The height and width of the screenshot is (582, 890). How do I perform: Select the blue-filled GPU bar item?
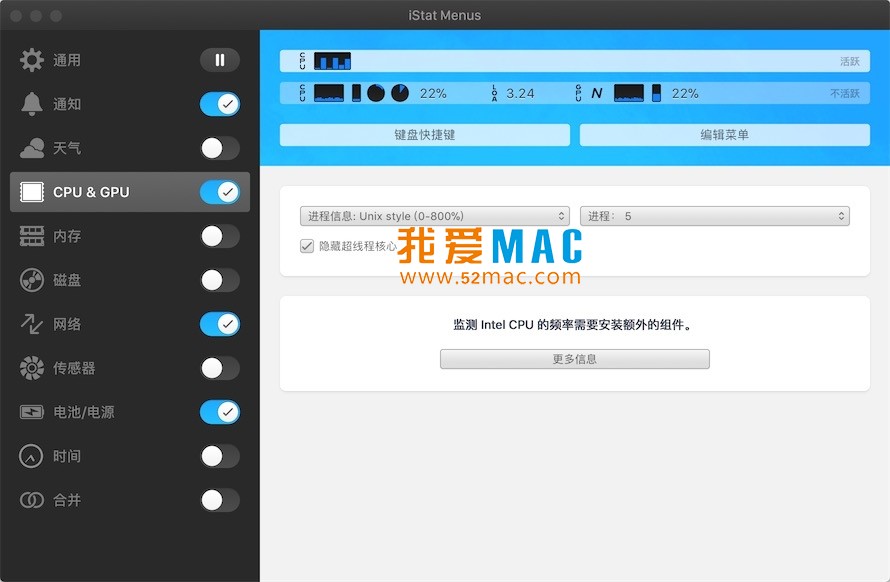click(x=656, y=93)
